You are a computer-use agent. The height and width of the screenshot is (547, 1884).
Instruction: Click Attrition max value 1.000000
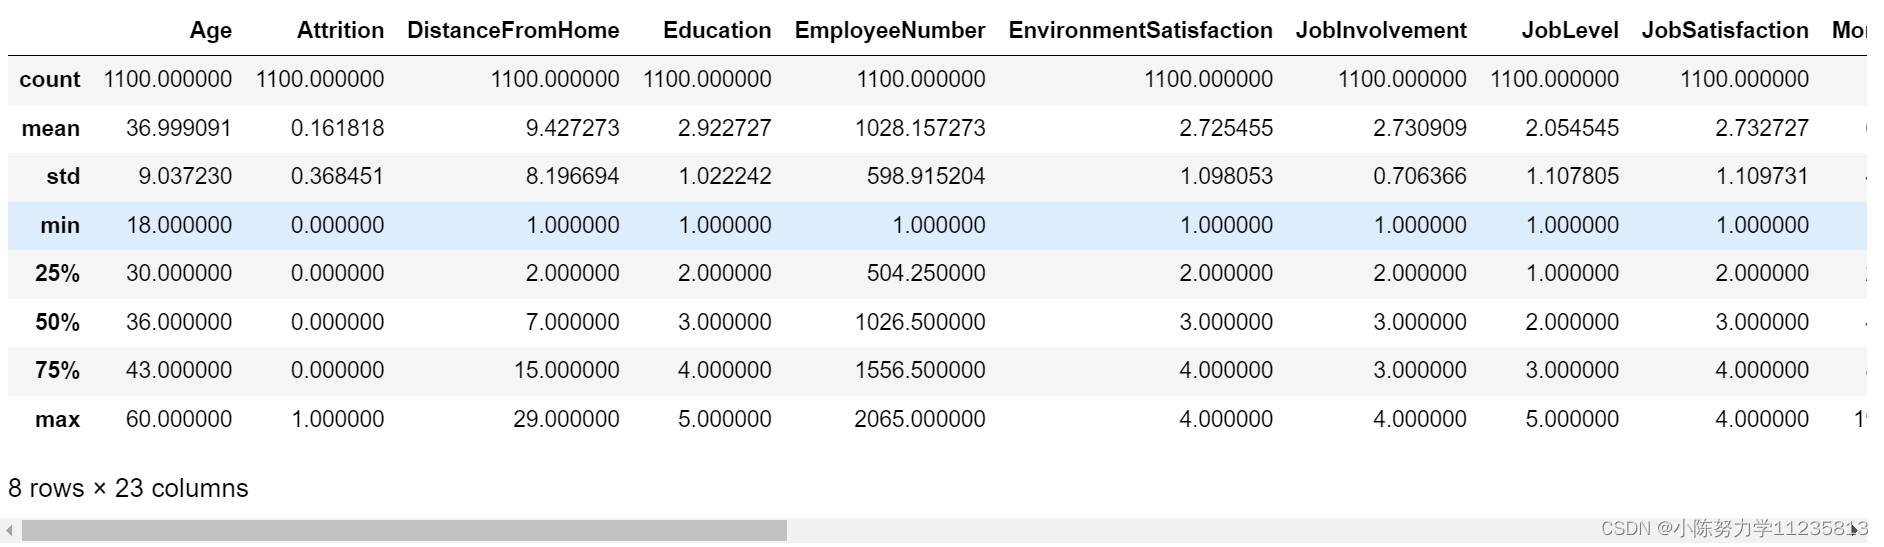pyautogui.click(x=337, y=420)
